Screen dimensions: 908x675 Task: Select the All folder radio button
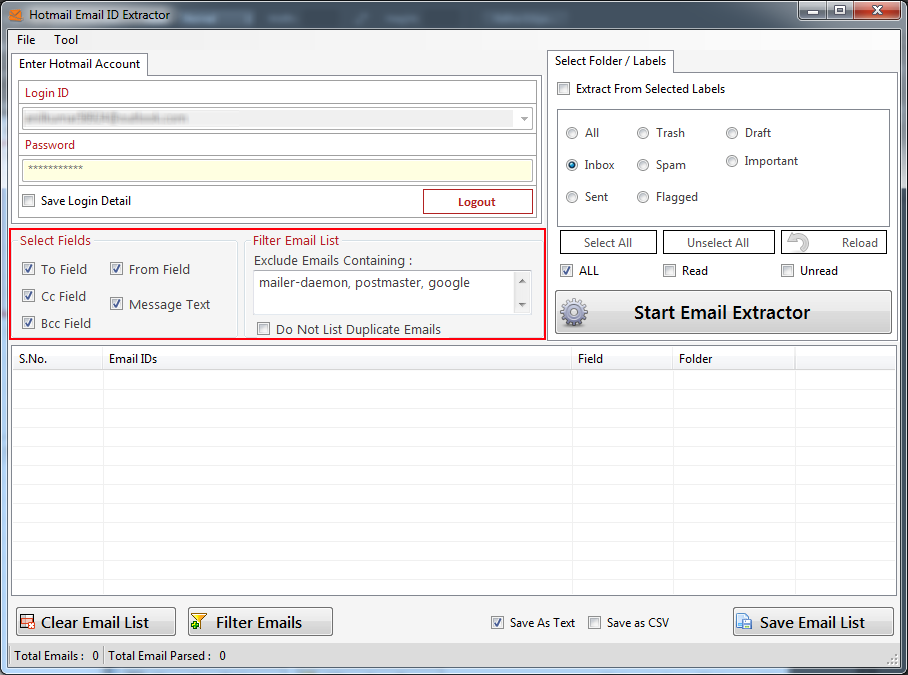(572, 133)
